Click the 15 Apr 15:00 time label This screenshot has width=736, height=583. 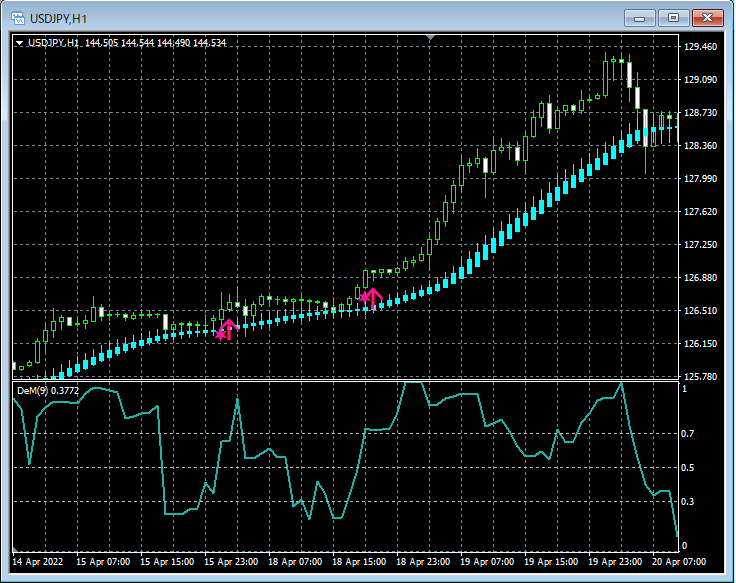point(167,561)
